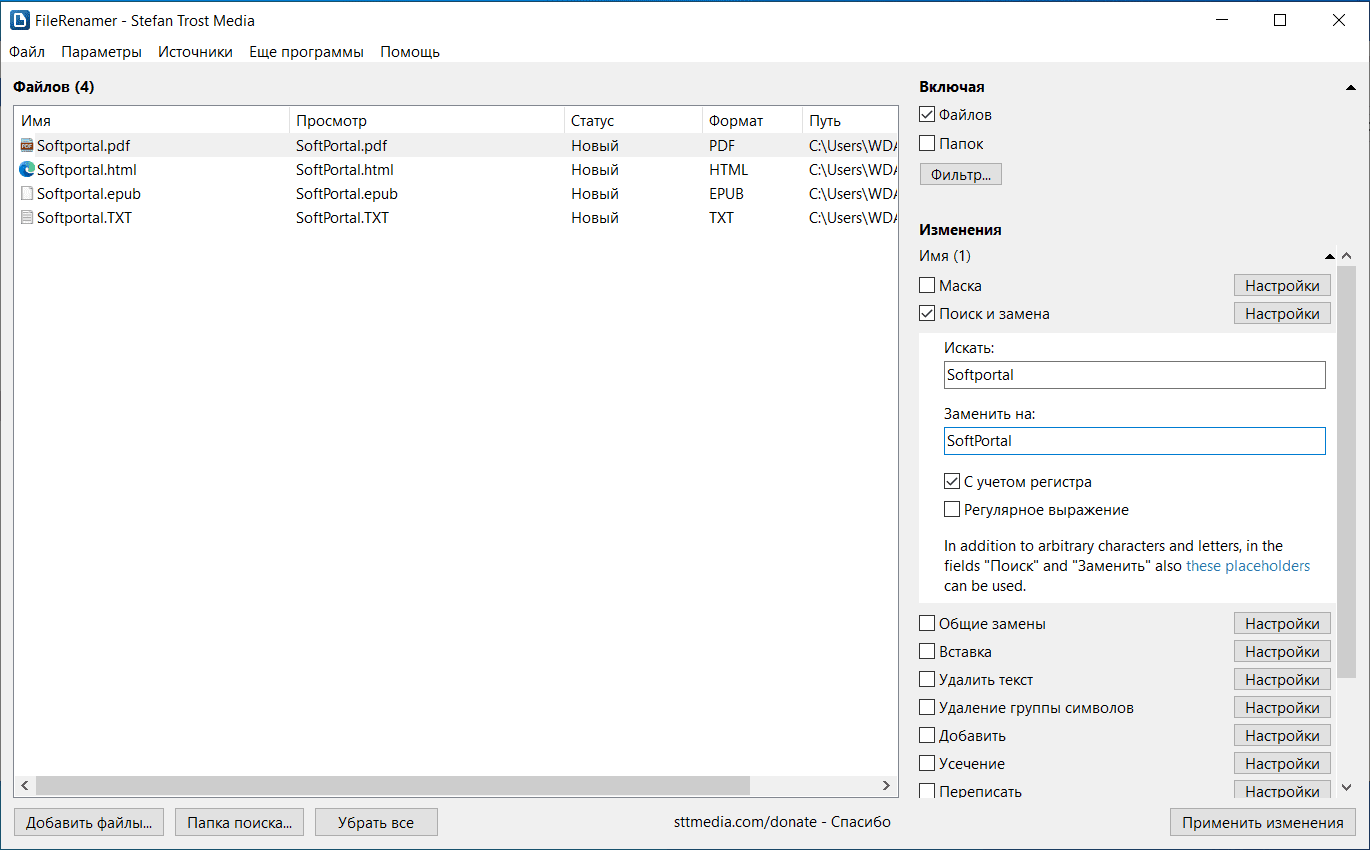Check the Общие замены option
Viewport: 1370px width, 850px height.
(x=927, y=624)
